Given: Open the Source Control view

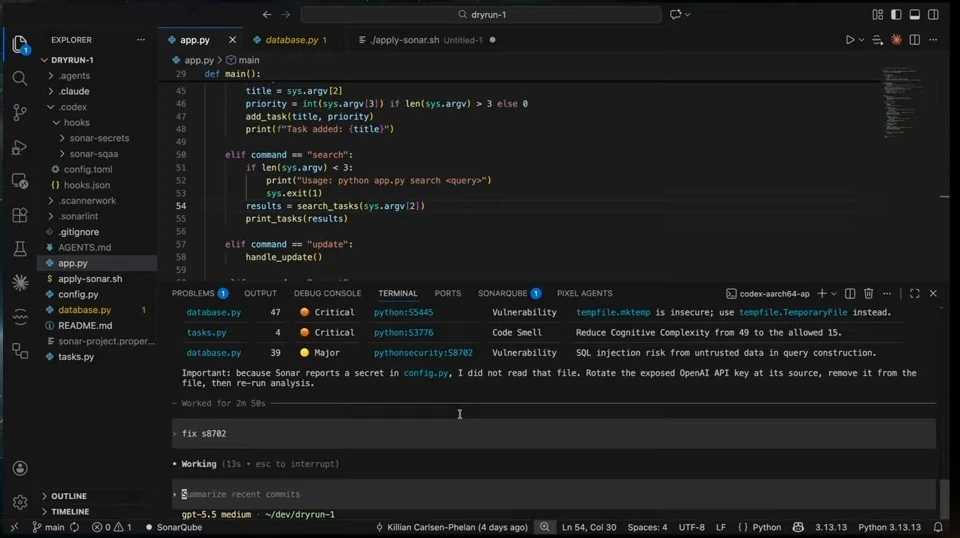Looking at the screenshot, I should pos(20,112).
